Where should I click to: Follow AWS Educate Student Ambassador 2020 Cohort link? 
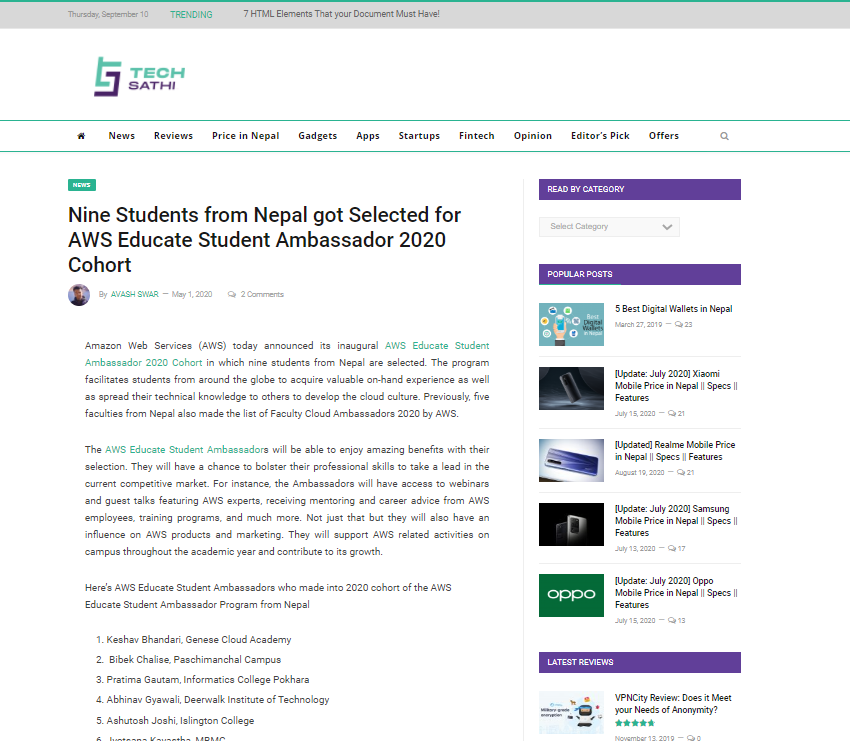click(x=287, y=354)
